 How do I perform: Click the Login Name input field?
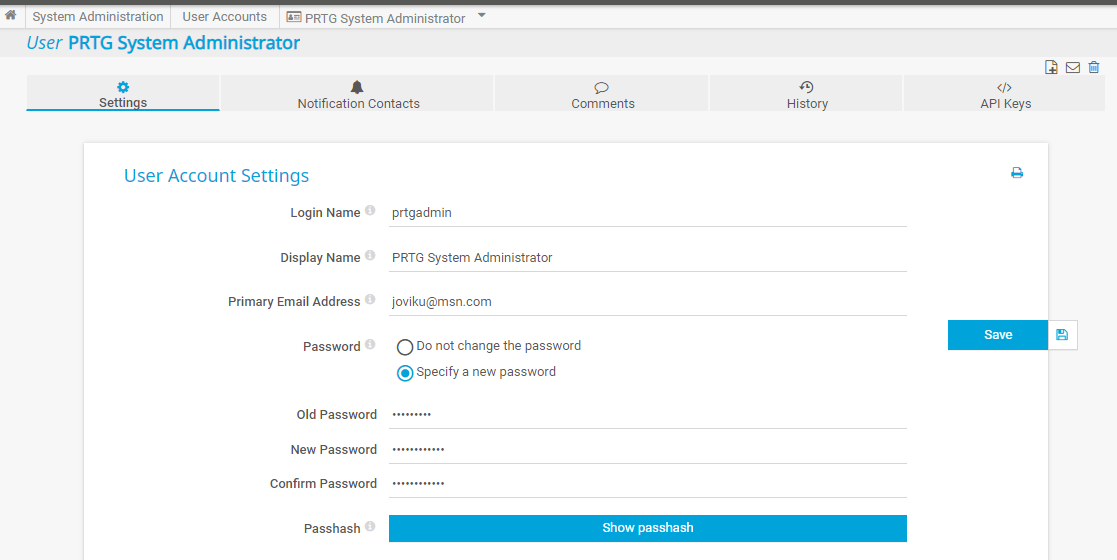pos(648,213)
